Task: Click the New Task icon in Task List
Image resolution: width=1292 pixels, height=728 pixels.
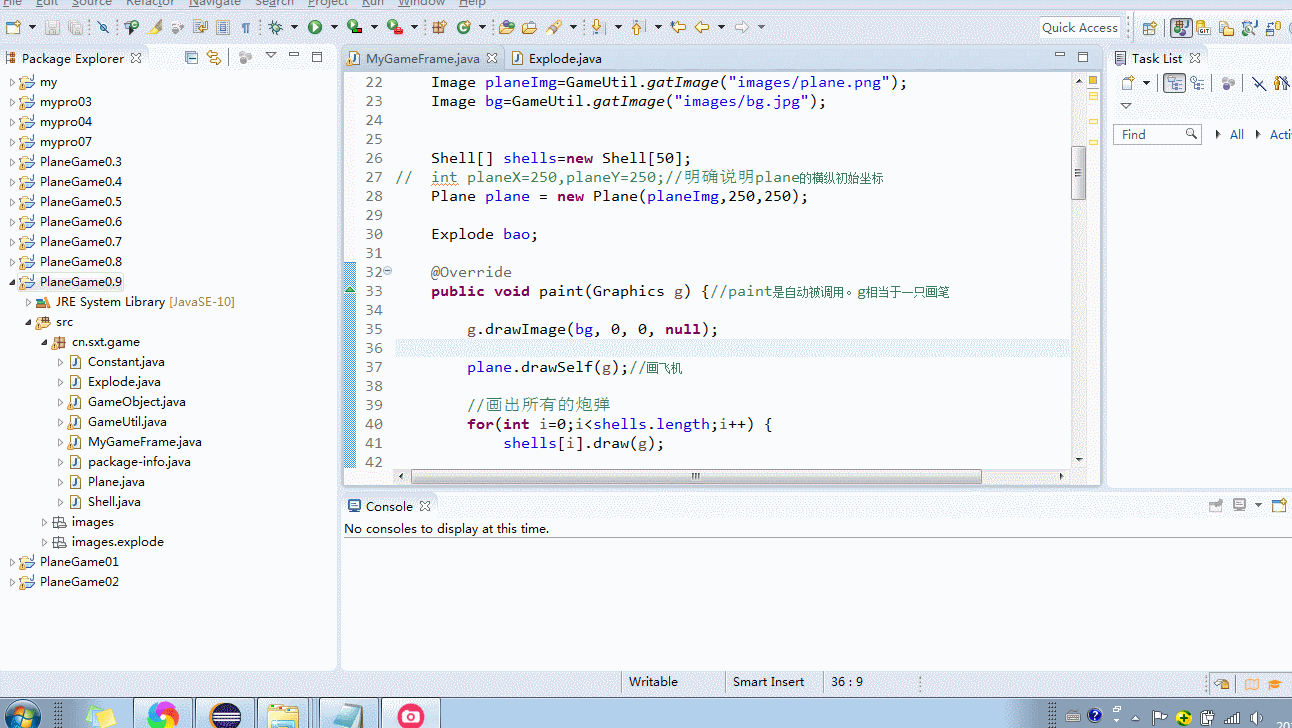Action: click(x=1128, y=83)
